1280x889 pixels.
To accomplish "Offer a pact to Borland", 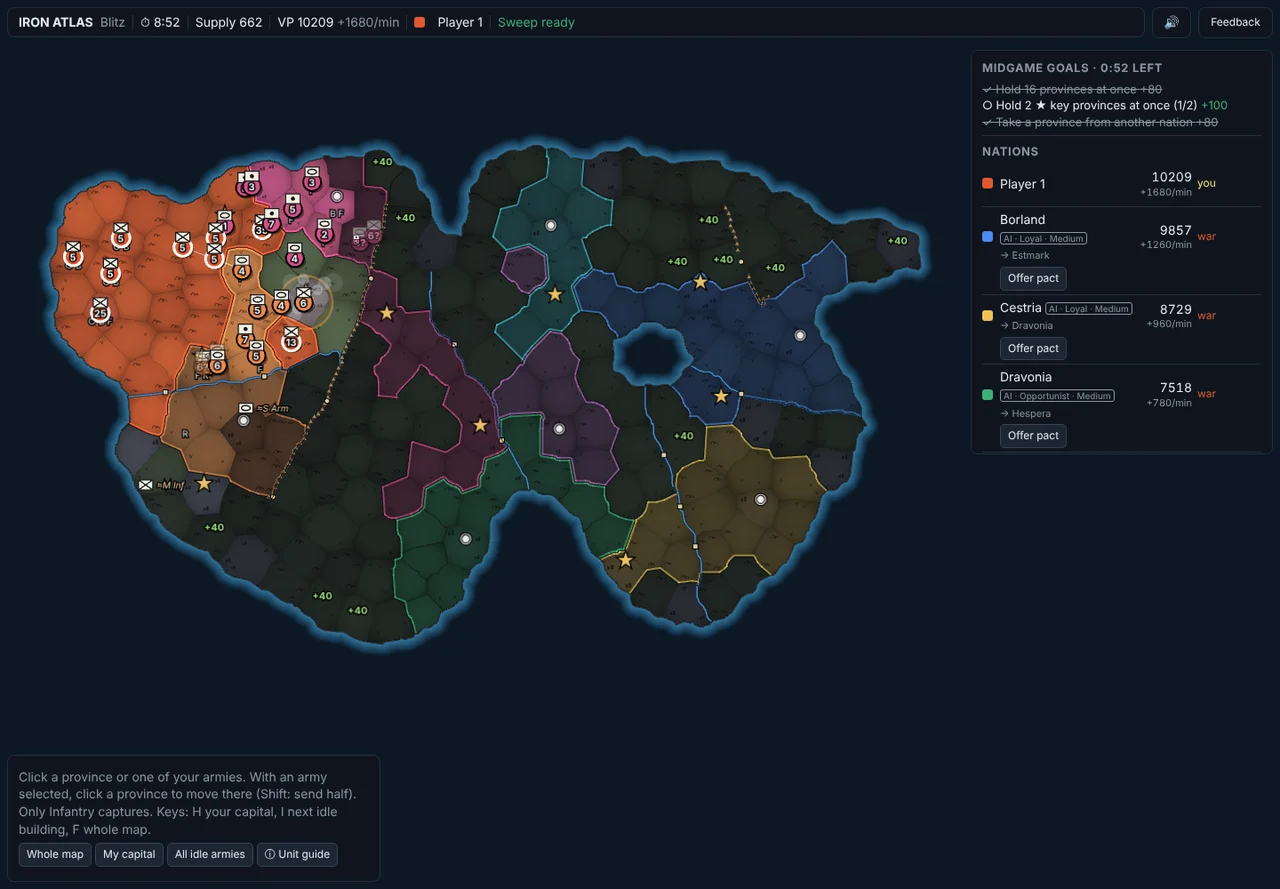I will pyautogui.click(x=1033, y=278).
